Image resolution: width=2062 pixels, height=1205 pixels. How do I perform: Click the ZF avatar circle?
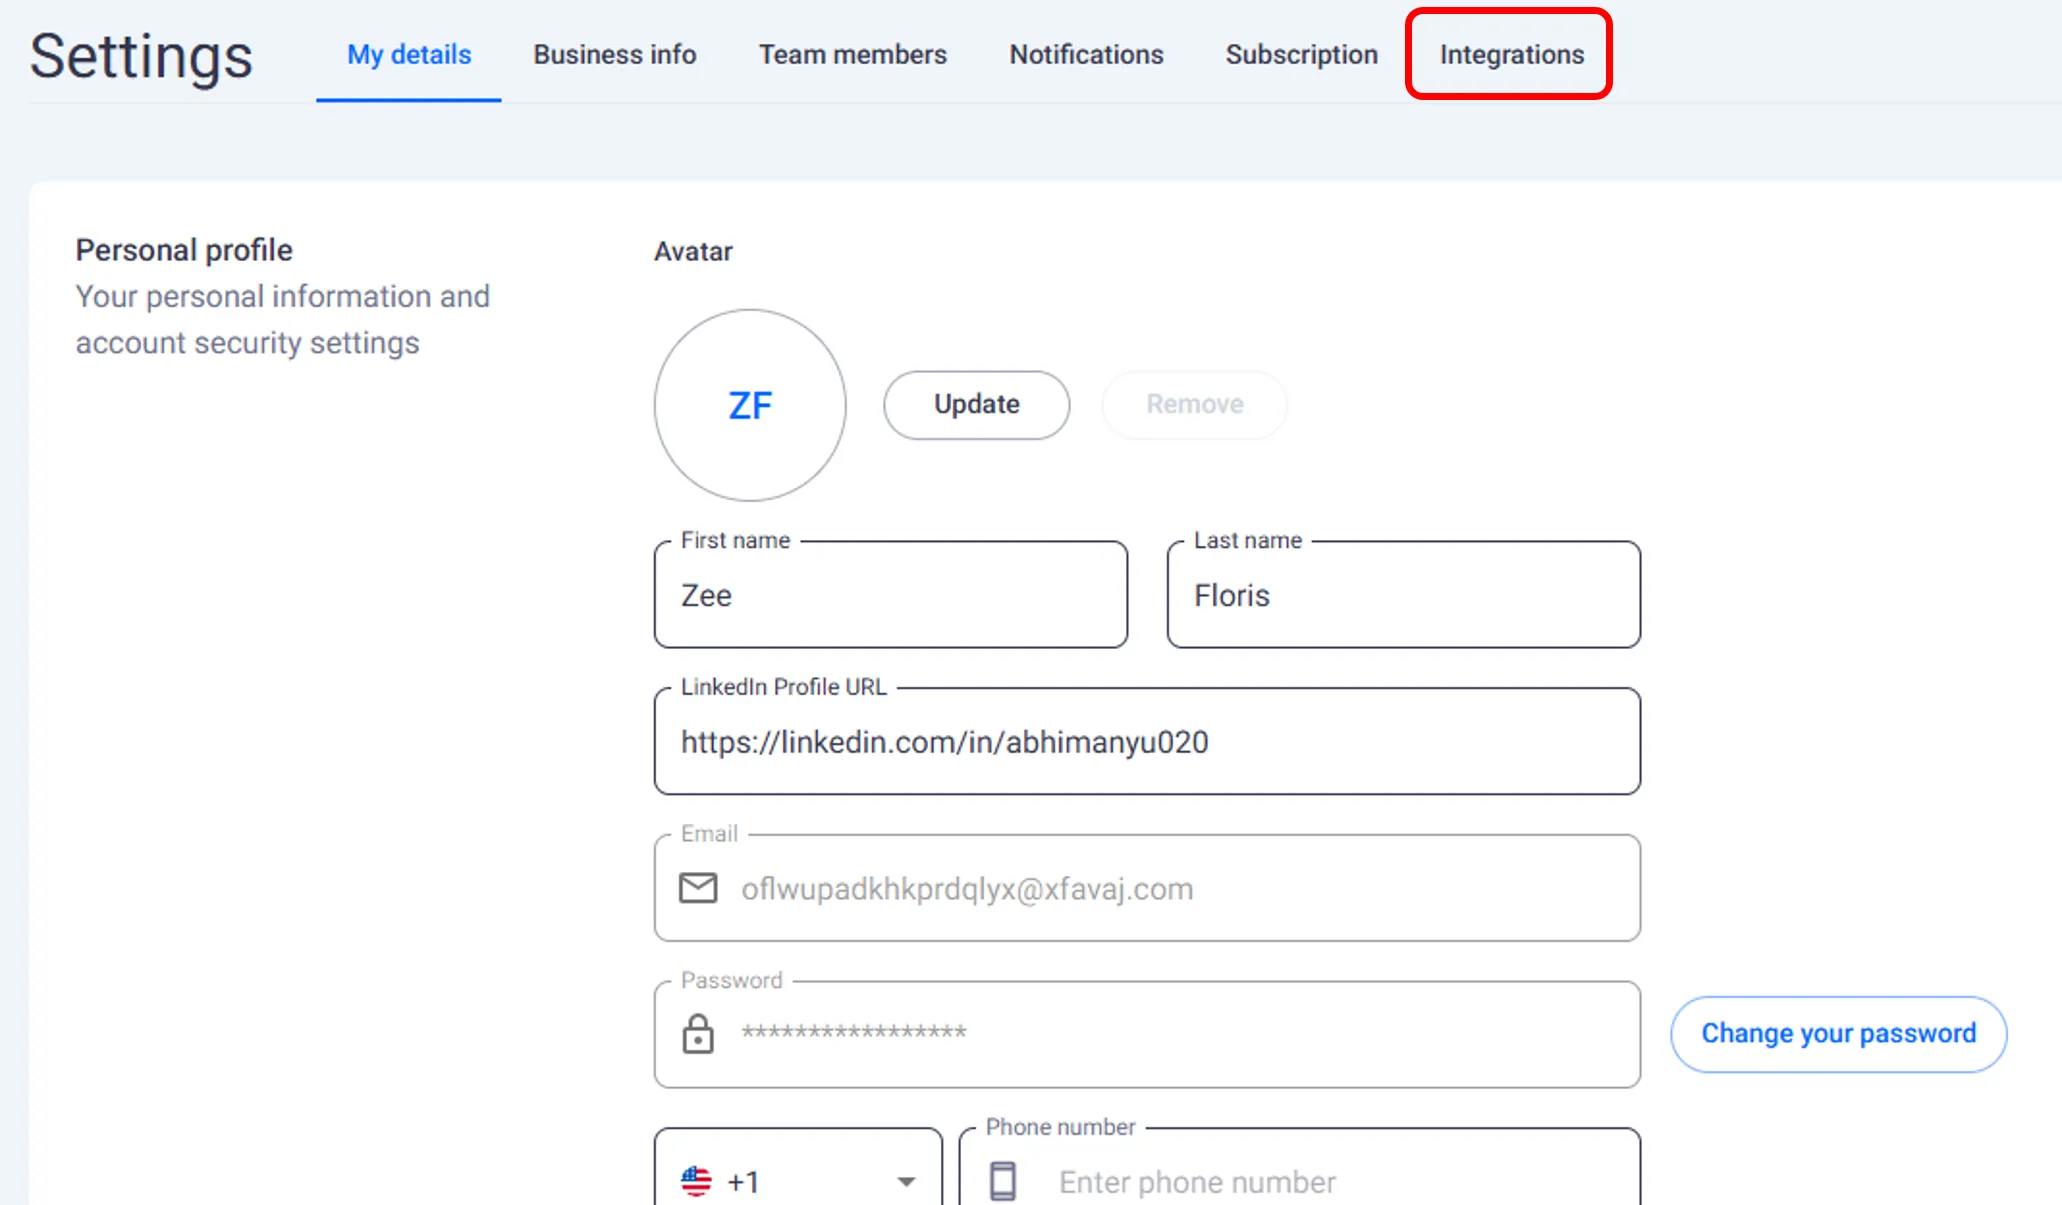click(750, 405)
